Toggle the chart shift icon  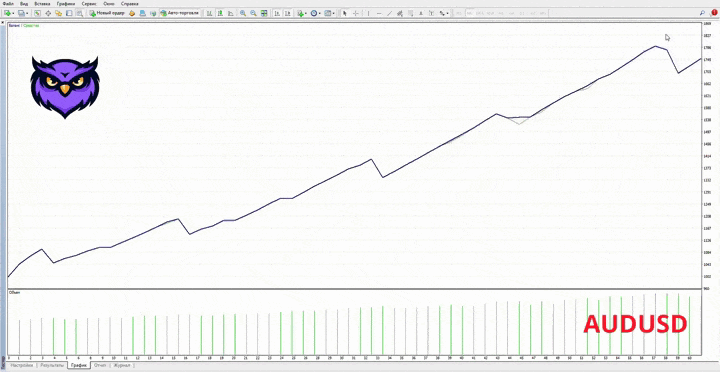point(287,13)
